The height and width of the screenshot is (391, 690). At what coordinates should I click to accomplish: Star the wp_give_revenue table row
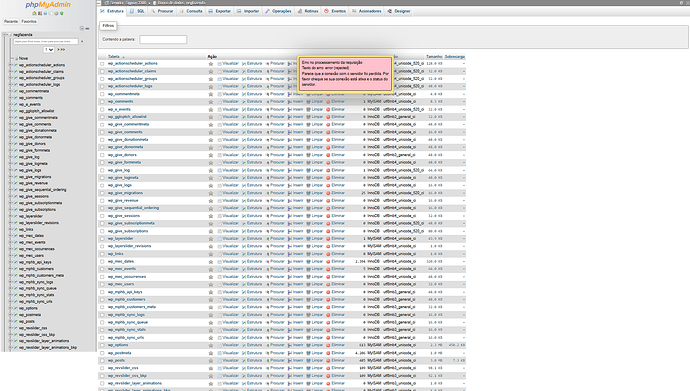pos(211,201)
